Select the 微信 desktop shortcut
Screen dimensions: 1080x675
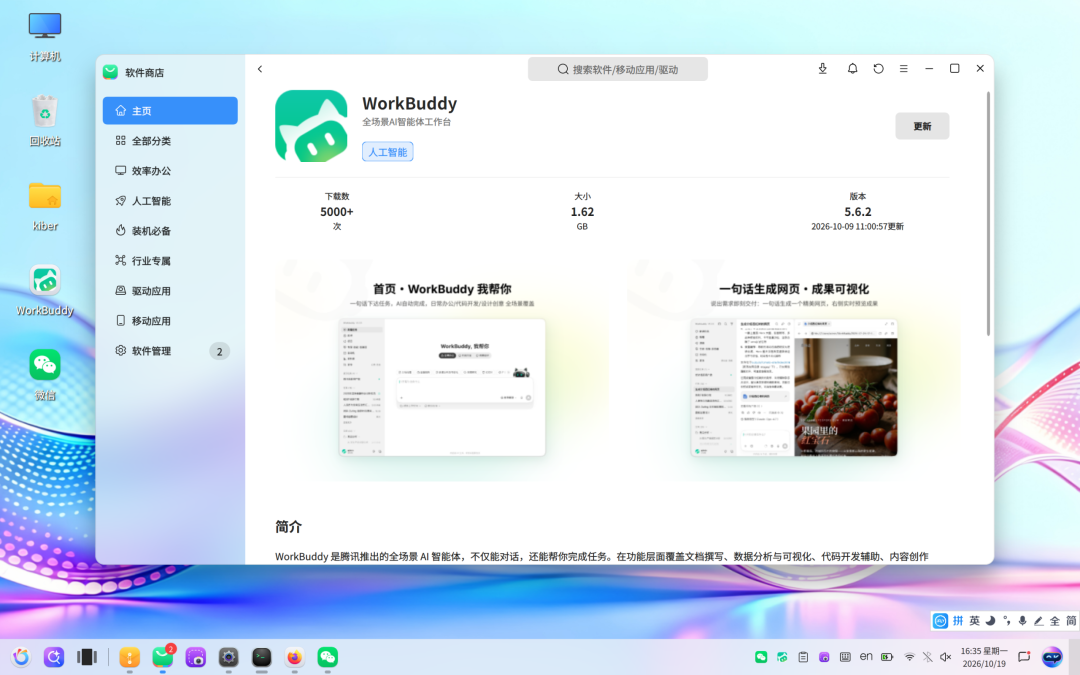pos(45,375)
